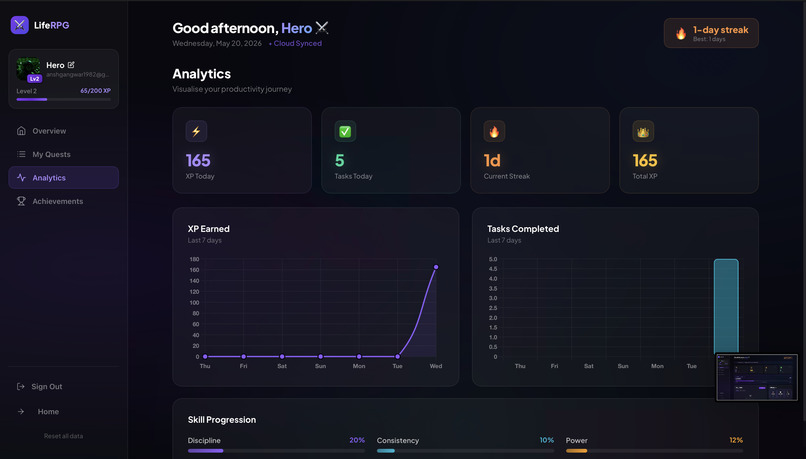Image resolution: width=806 pixels, height=459 pixels.
Task: Click the Tue data point on XP chart
Action: pyautogui.click(x=397, y=356)
